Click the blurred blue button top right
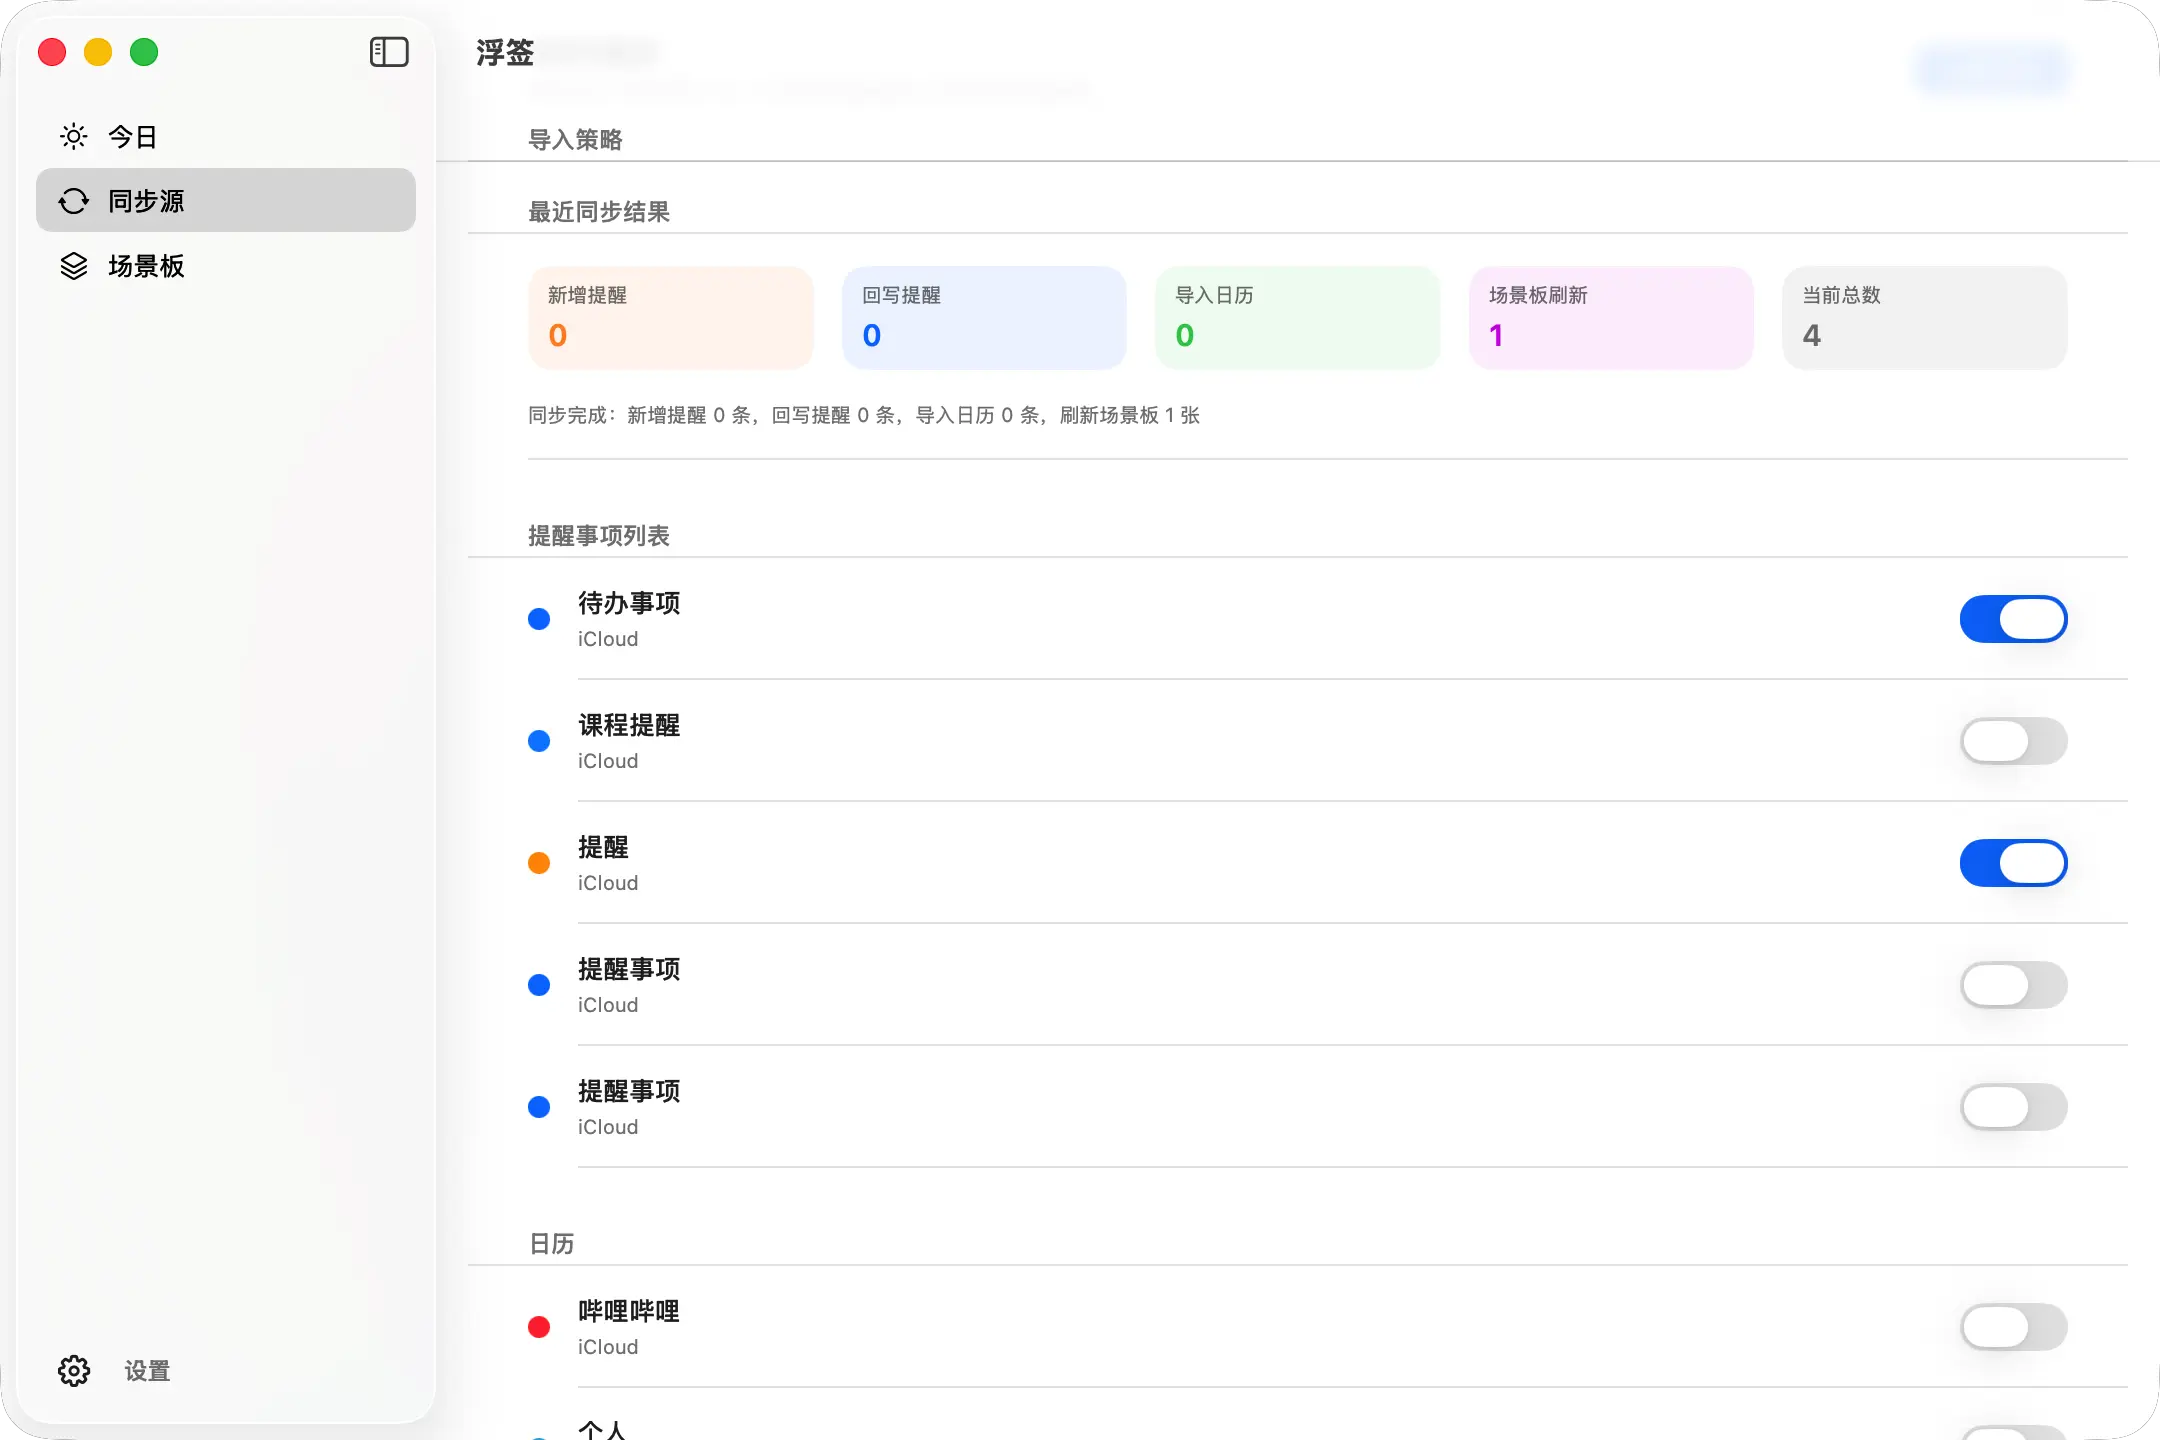The width and height of the screenshot is (2160, 1440). coord(1992,68)
